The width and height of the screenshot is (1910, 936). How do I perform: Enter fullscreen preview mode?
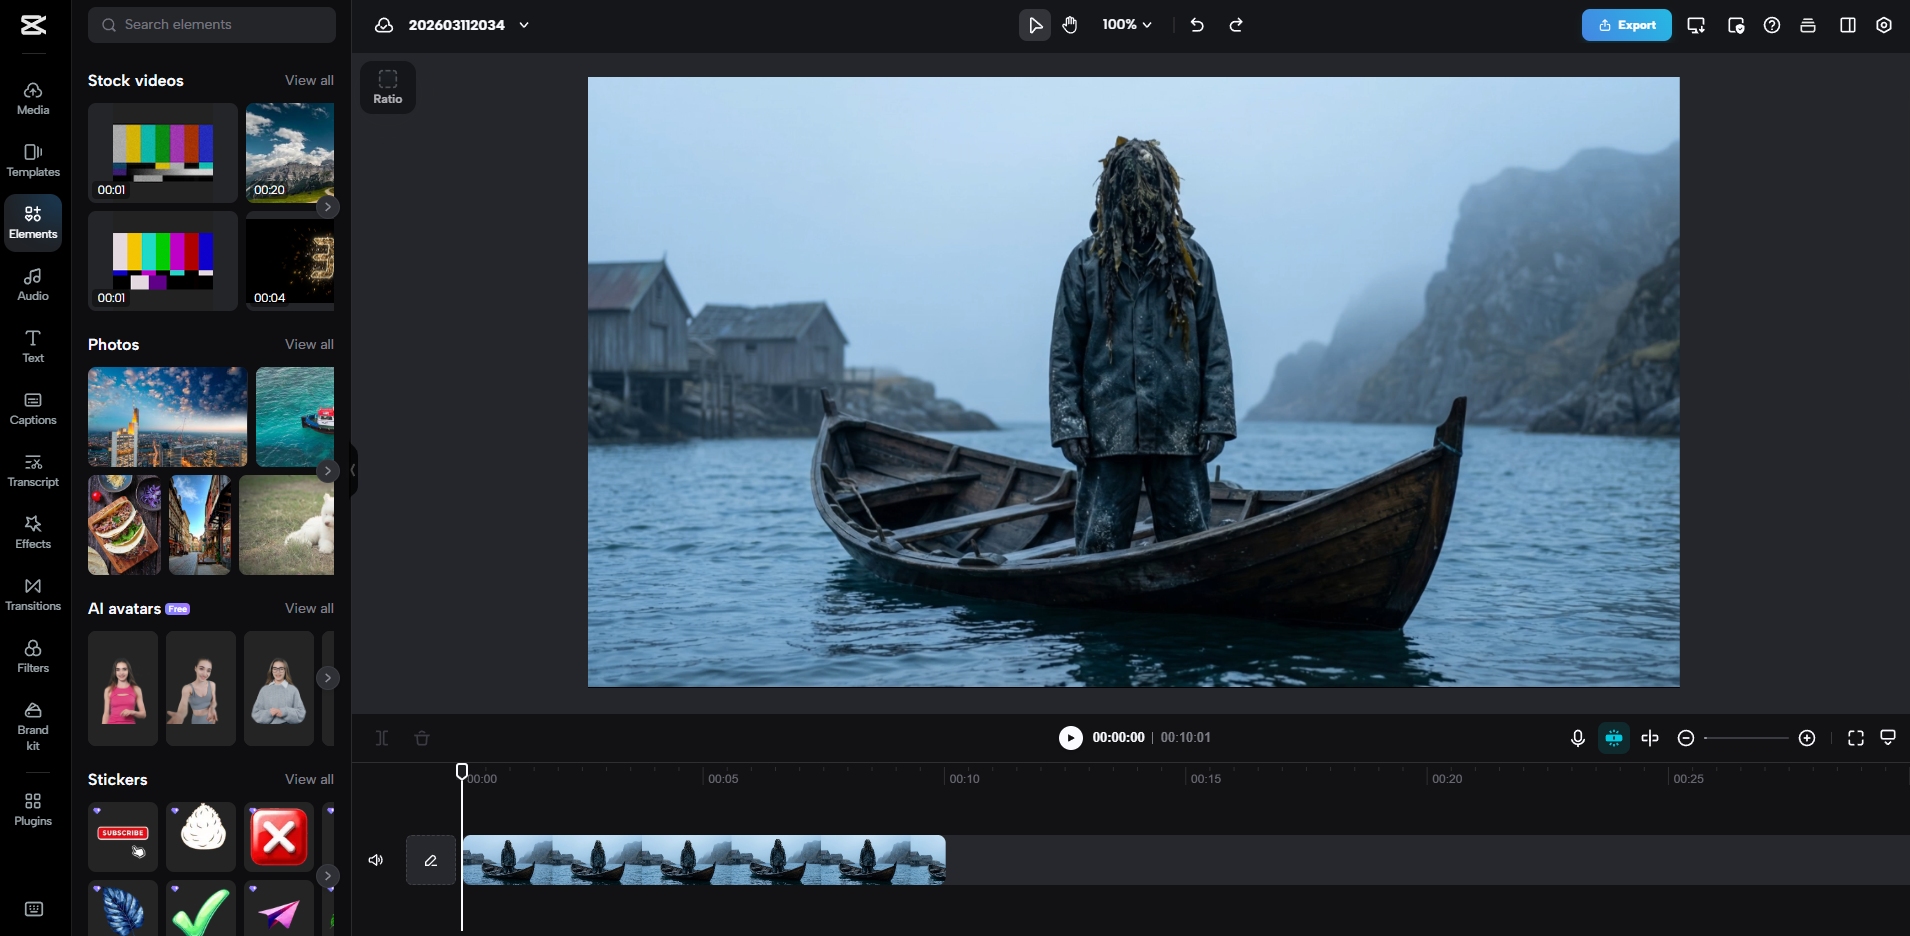coord(1855,738)
